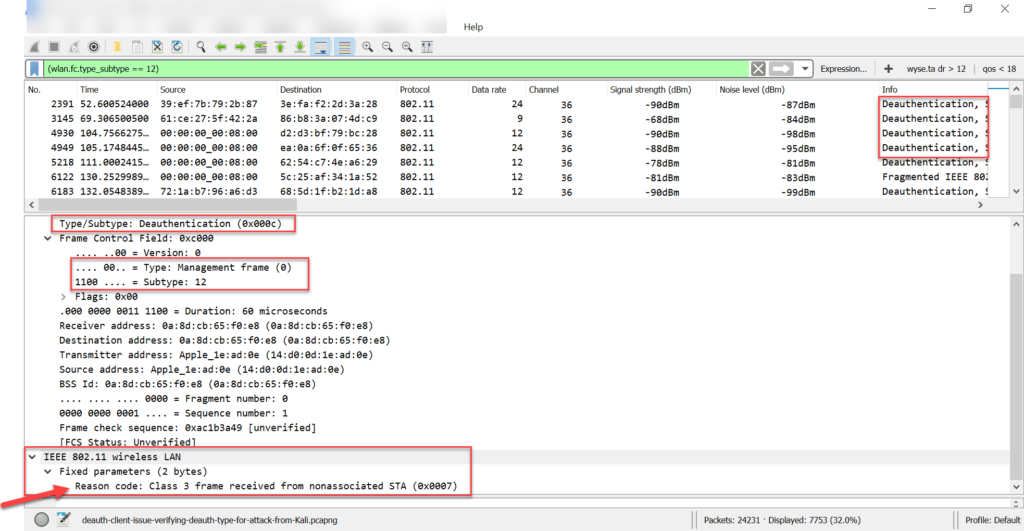Screen dimensions: 1024x531
Task: Open the display filter history dropdown
Action: coord(805,69)
